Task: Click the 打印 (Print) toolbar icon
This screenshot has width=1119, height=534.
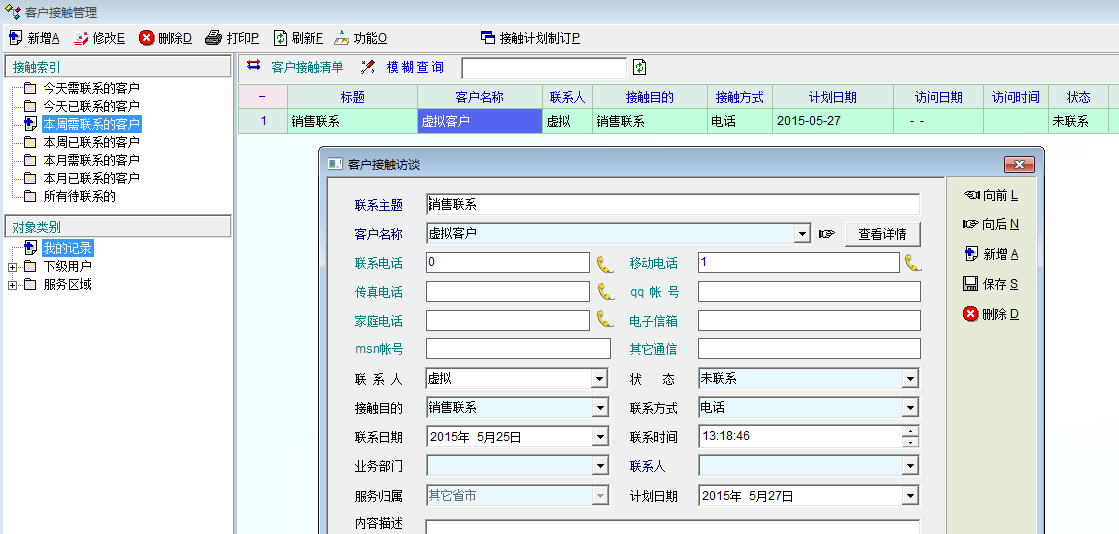Action: pyautogui.click(x=213, y=38)
